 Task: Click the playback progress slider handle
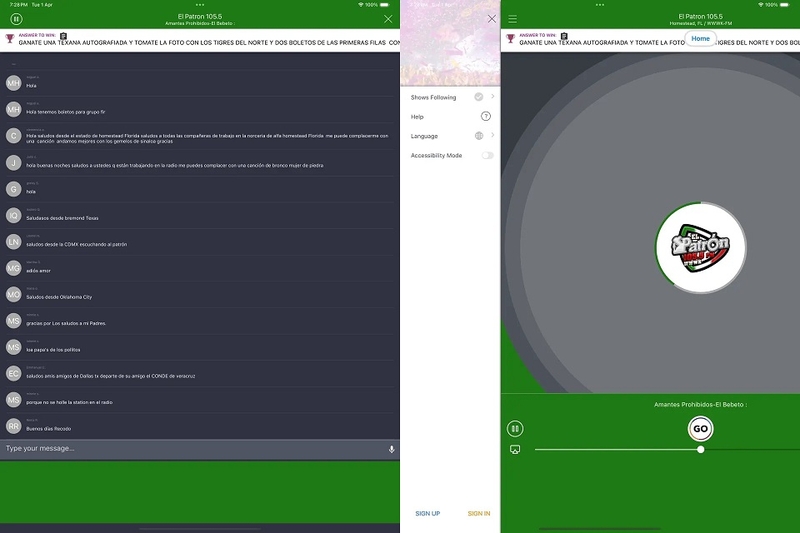[x=701, y=449]
